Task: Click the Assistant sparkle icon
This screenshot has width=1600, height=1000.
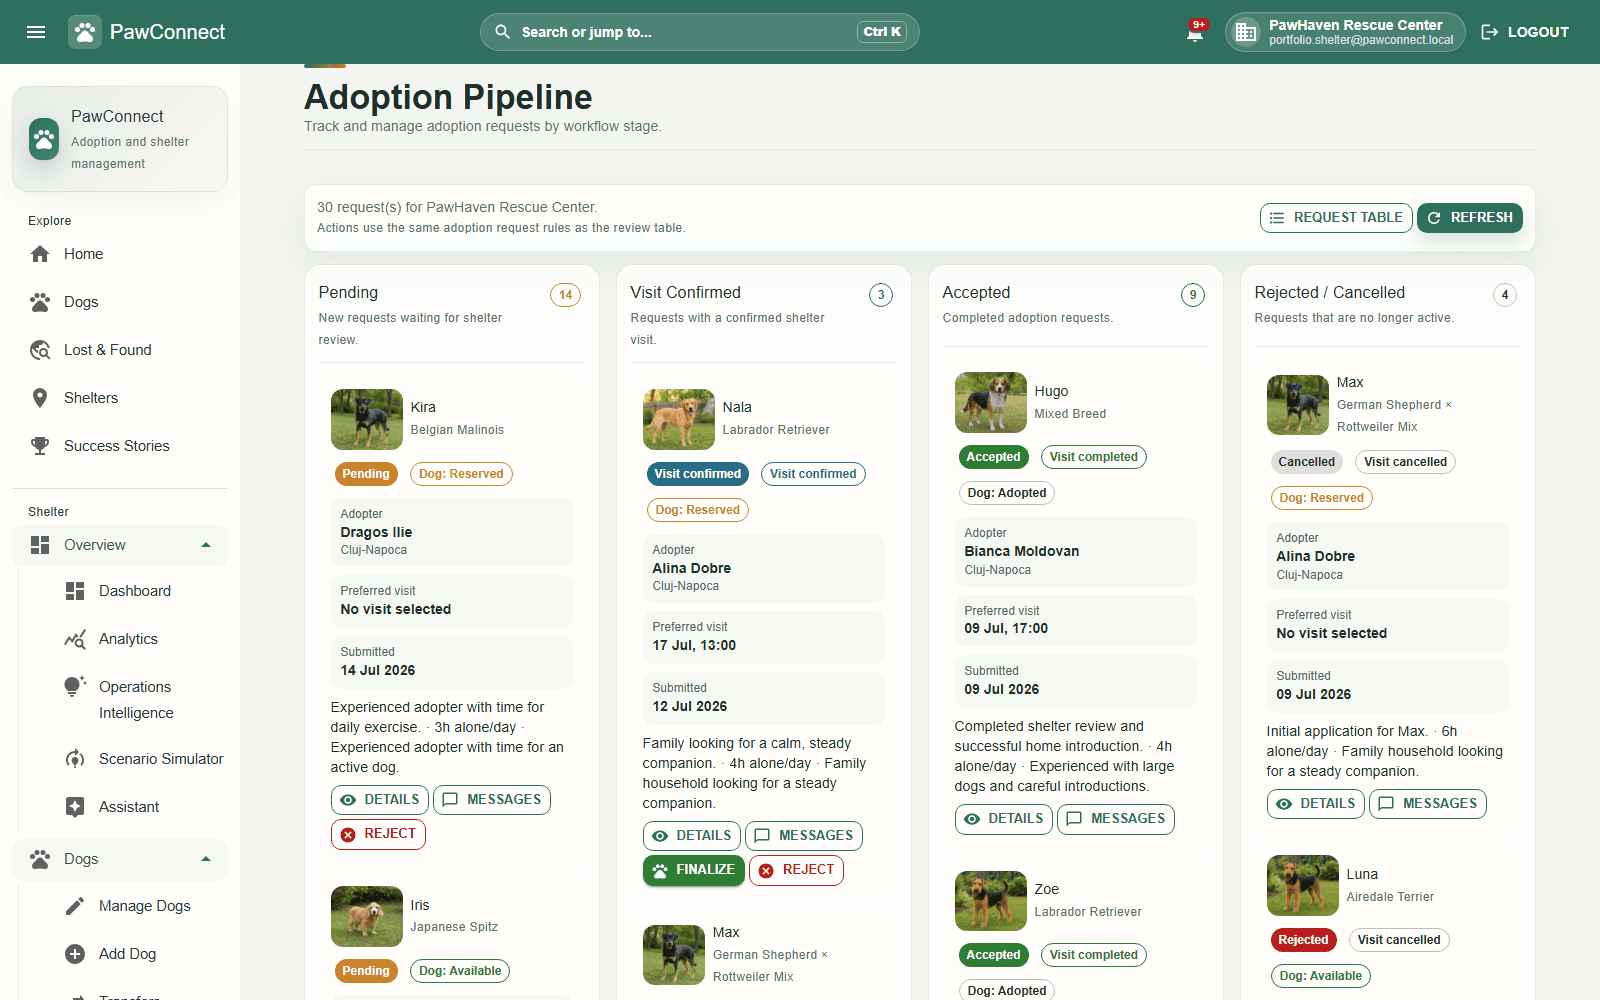Action: coord(75,807)
